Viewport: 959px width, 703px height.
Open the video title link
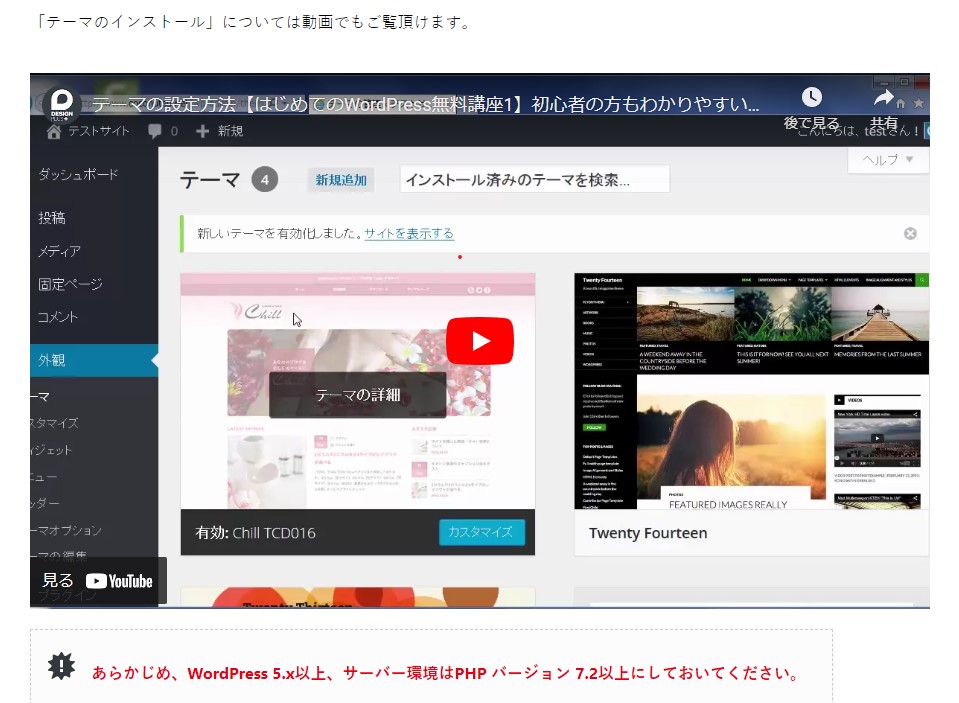click(426, 105)
